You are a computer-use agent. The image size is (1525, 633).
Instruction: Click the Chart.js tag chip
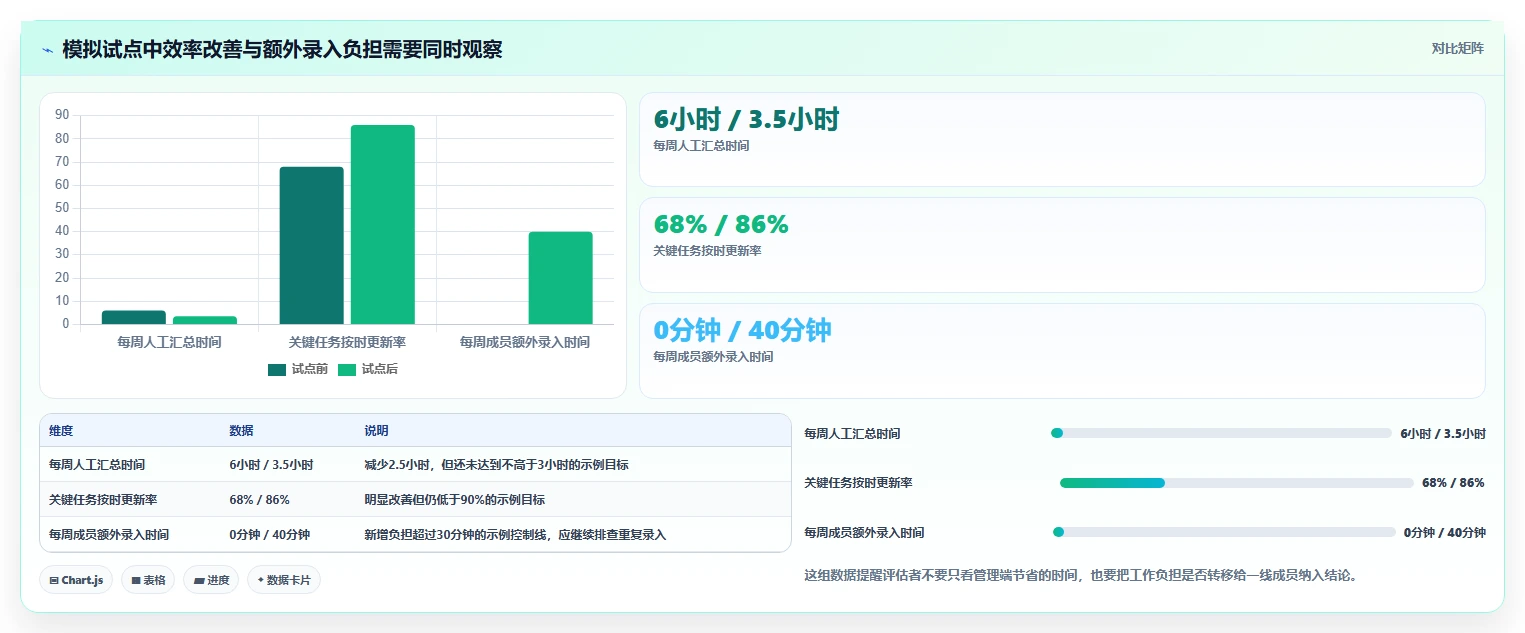tap(76, 580)
